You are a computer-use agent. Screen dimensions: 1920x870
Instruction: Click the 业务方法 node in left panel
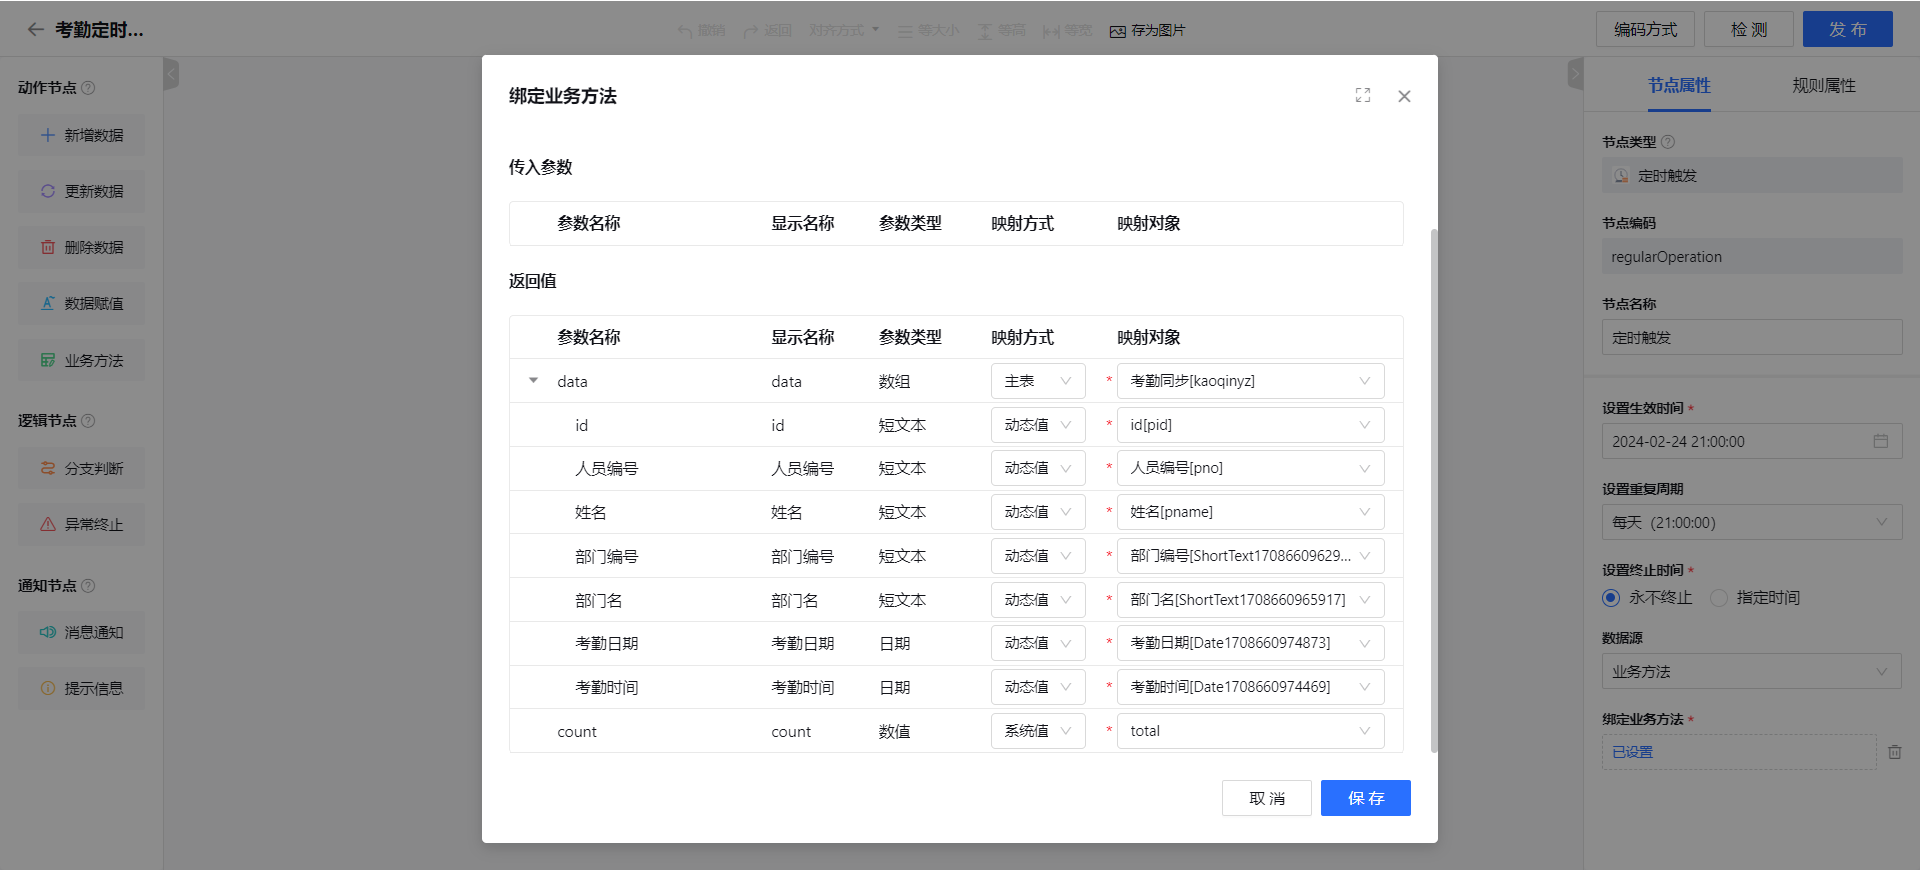(81, 360)
